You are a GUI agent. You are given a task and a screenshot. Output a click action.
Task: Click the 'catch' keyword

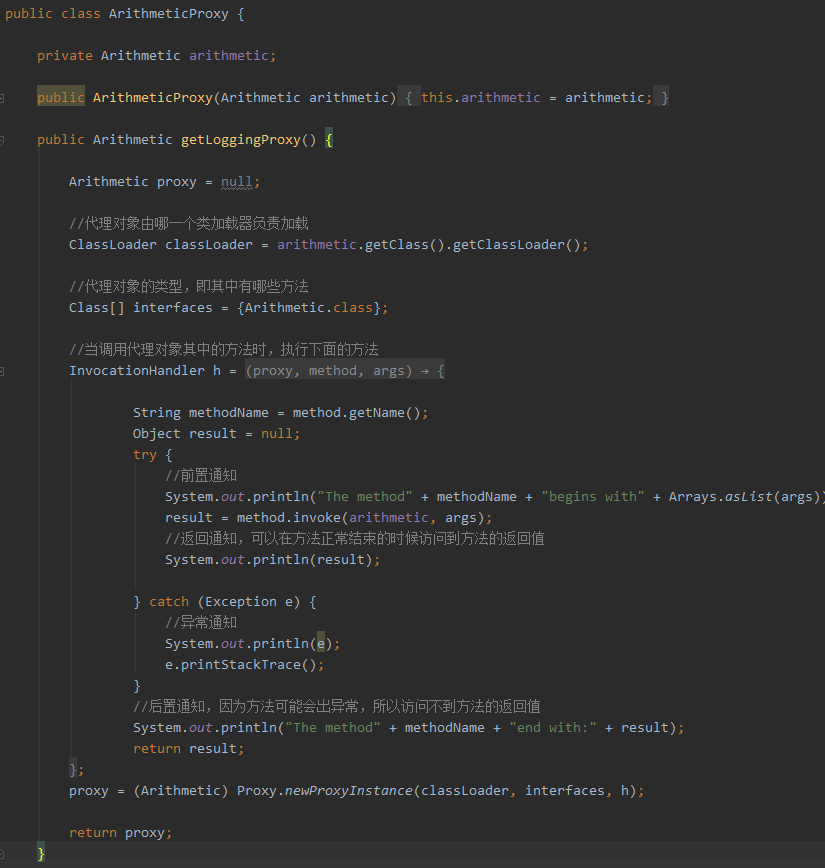(x=169, y=602)
